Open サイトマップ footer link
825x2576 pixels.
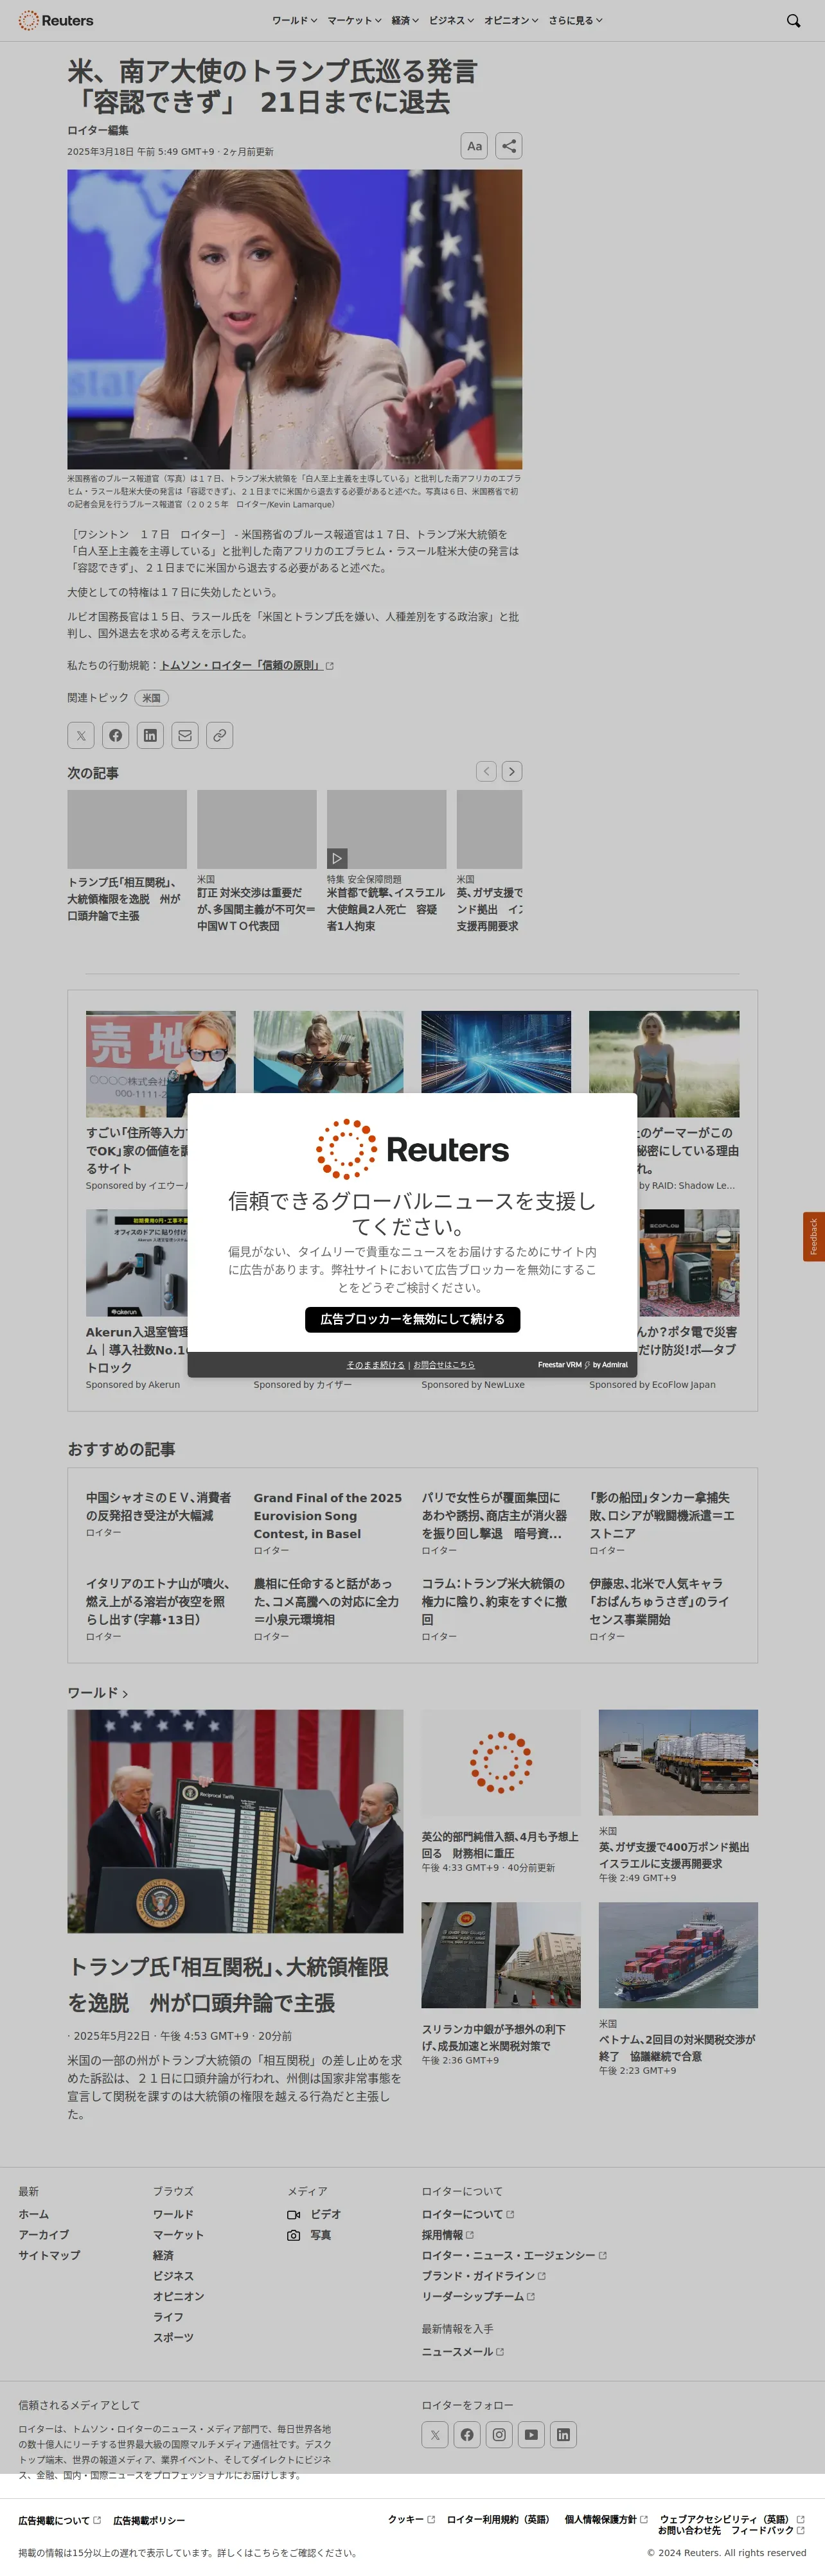click(49, 2255)
